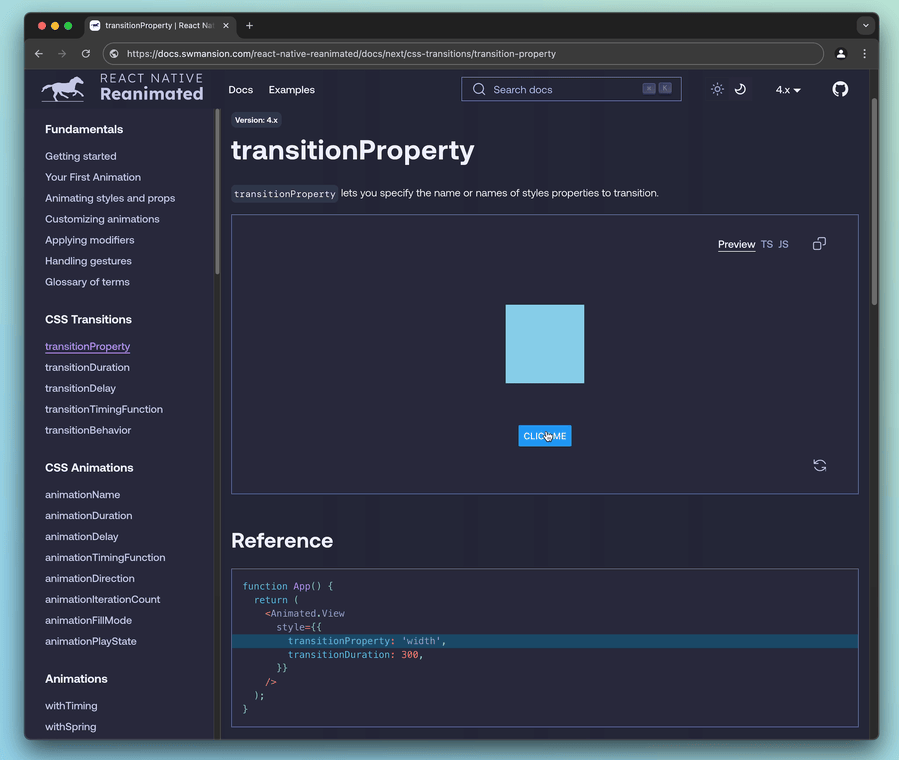Screen dimensions: 899x760
Task: Click the CLICK ME button
Action: click(545, 436)
